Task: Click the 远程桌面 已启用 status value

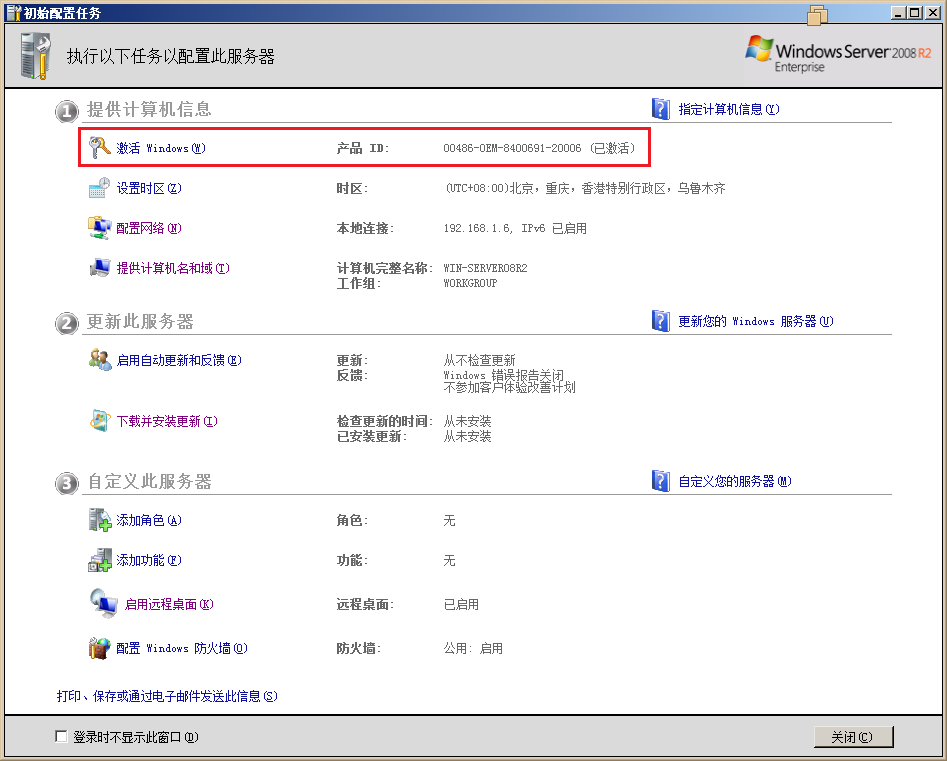Action: coord(461,605)
